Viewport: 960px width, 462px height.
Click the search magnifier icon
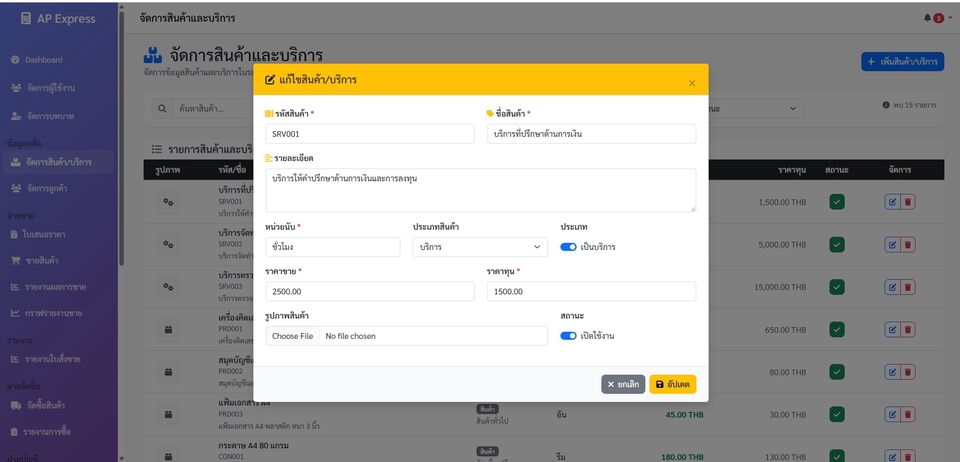click(162, 109)
